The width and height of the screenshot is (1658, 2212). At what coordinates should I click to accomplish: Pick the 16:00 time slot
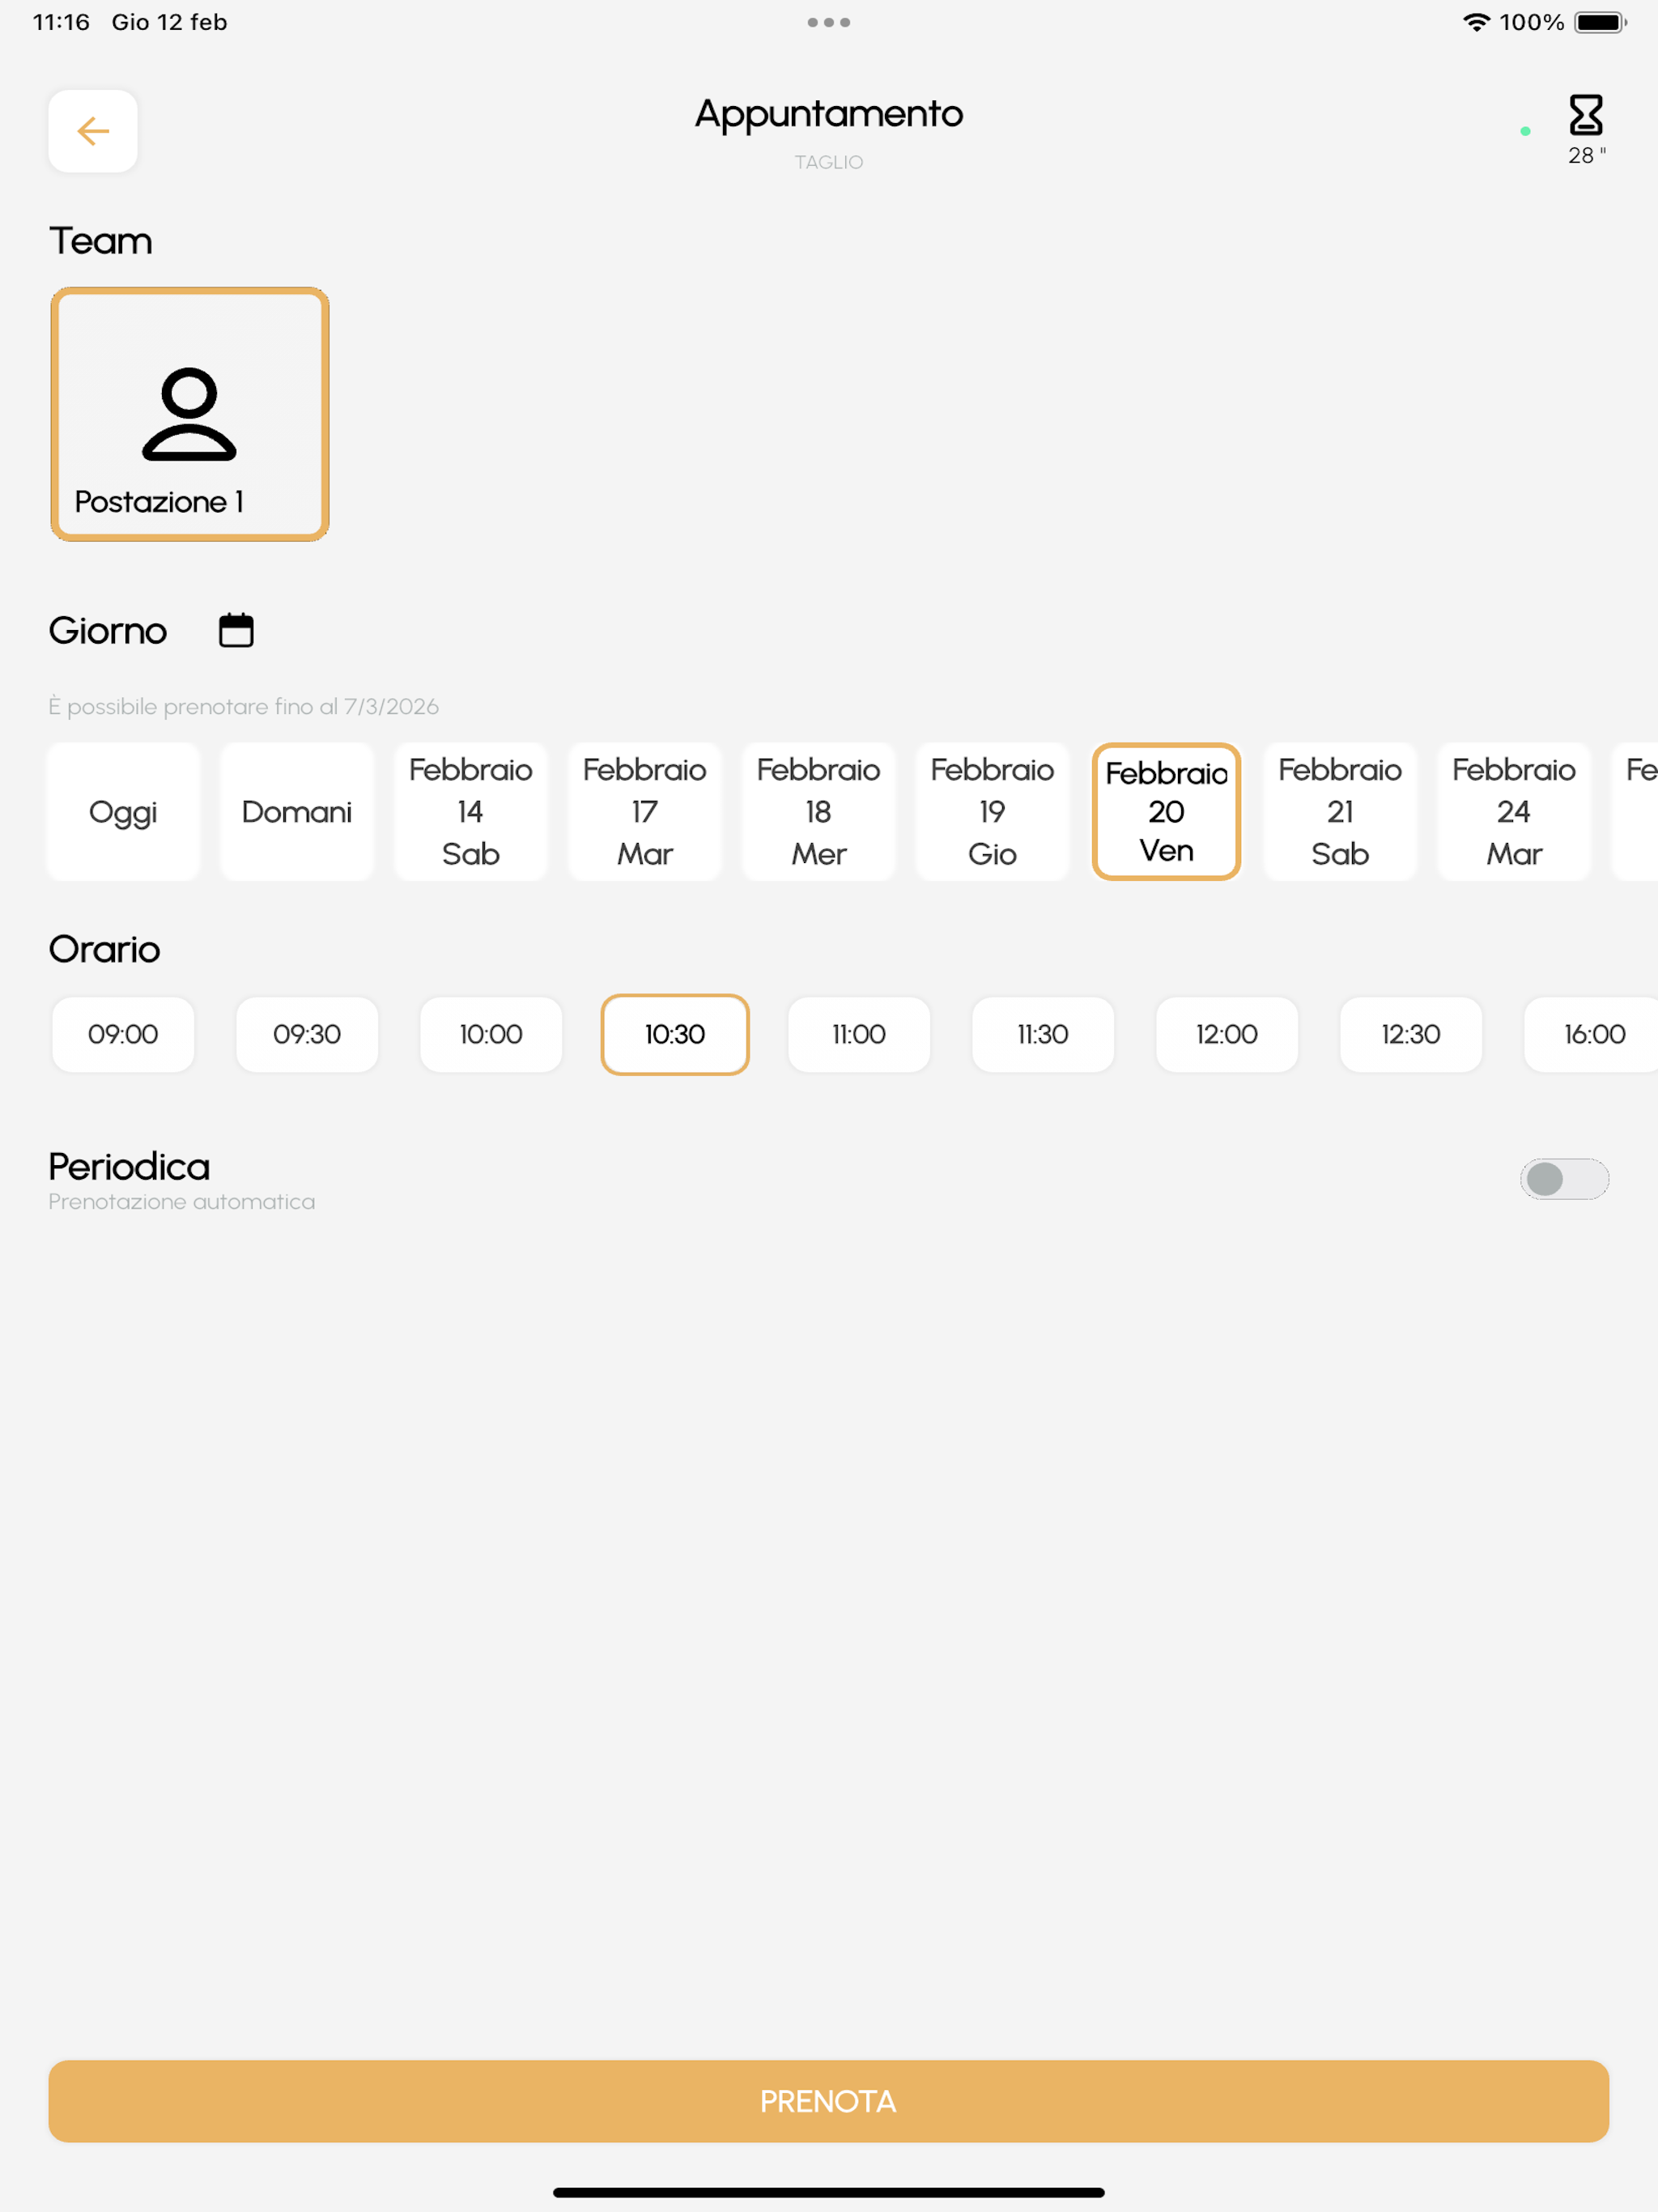pos(1592,1034)
